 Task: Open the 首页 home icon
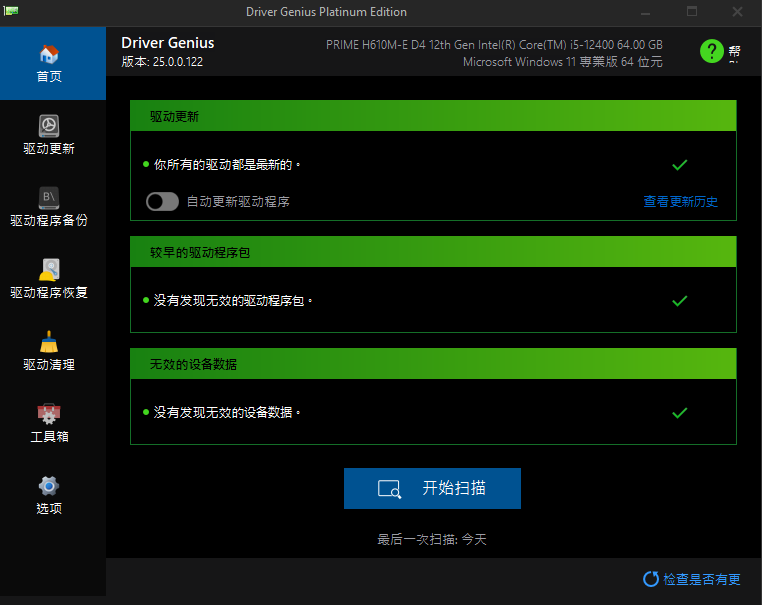tap(49, 54)
